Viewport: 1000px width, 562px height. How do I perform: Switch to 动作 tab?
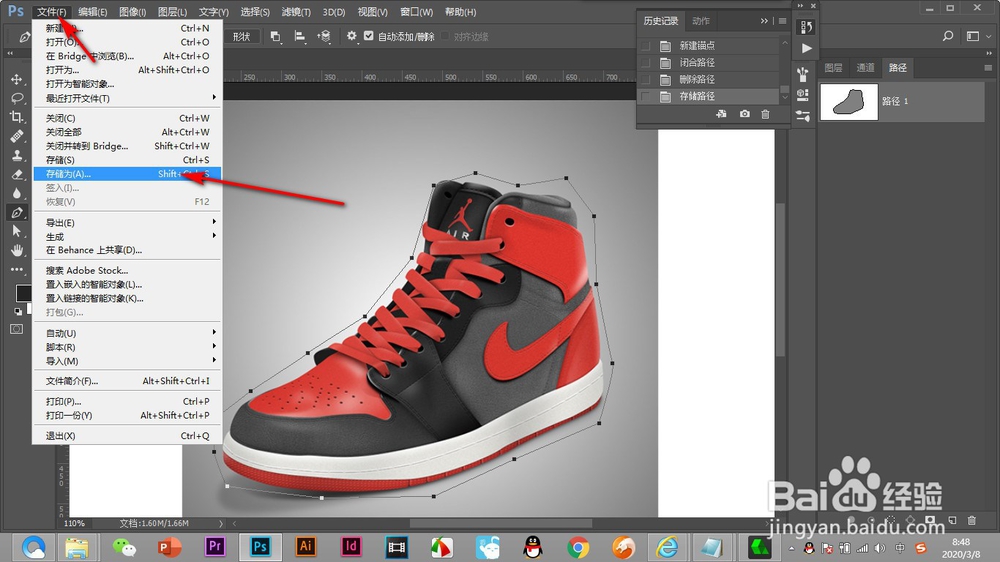click(701, 21)
